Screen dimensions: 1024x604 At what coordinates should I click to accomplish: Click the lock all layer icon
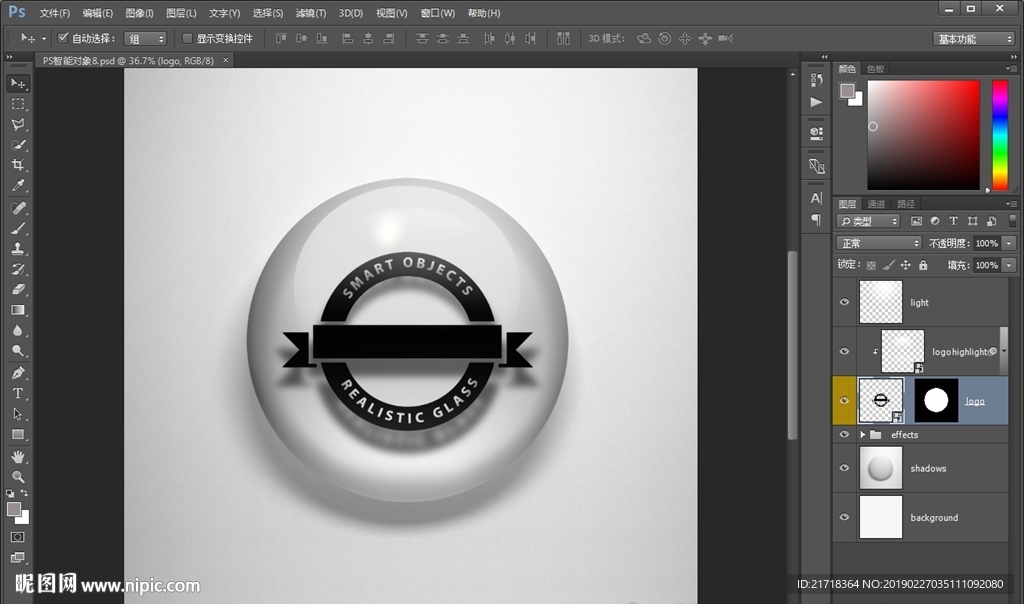[922, 265]
